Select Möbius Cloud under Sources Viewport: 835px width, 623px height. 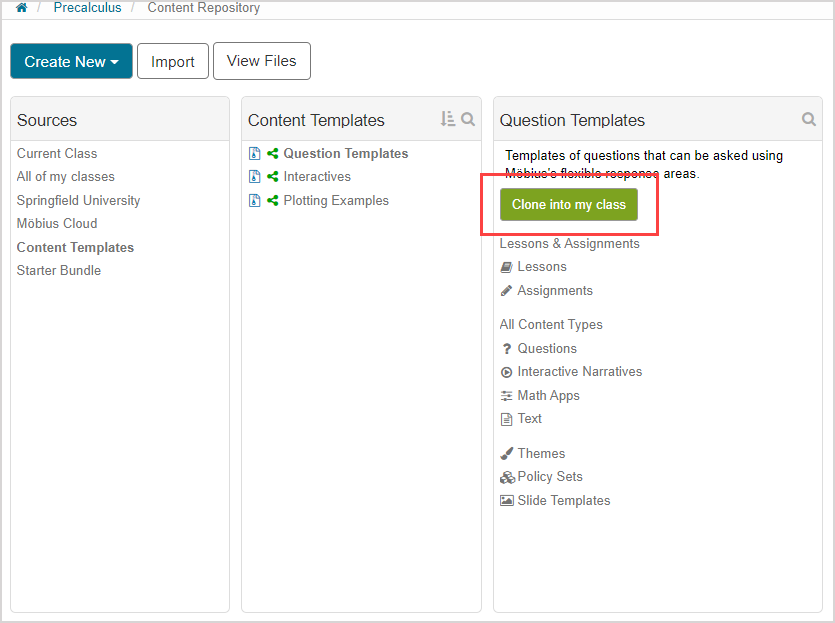tap(56, 223)
